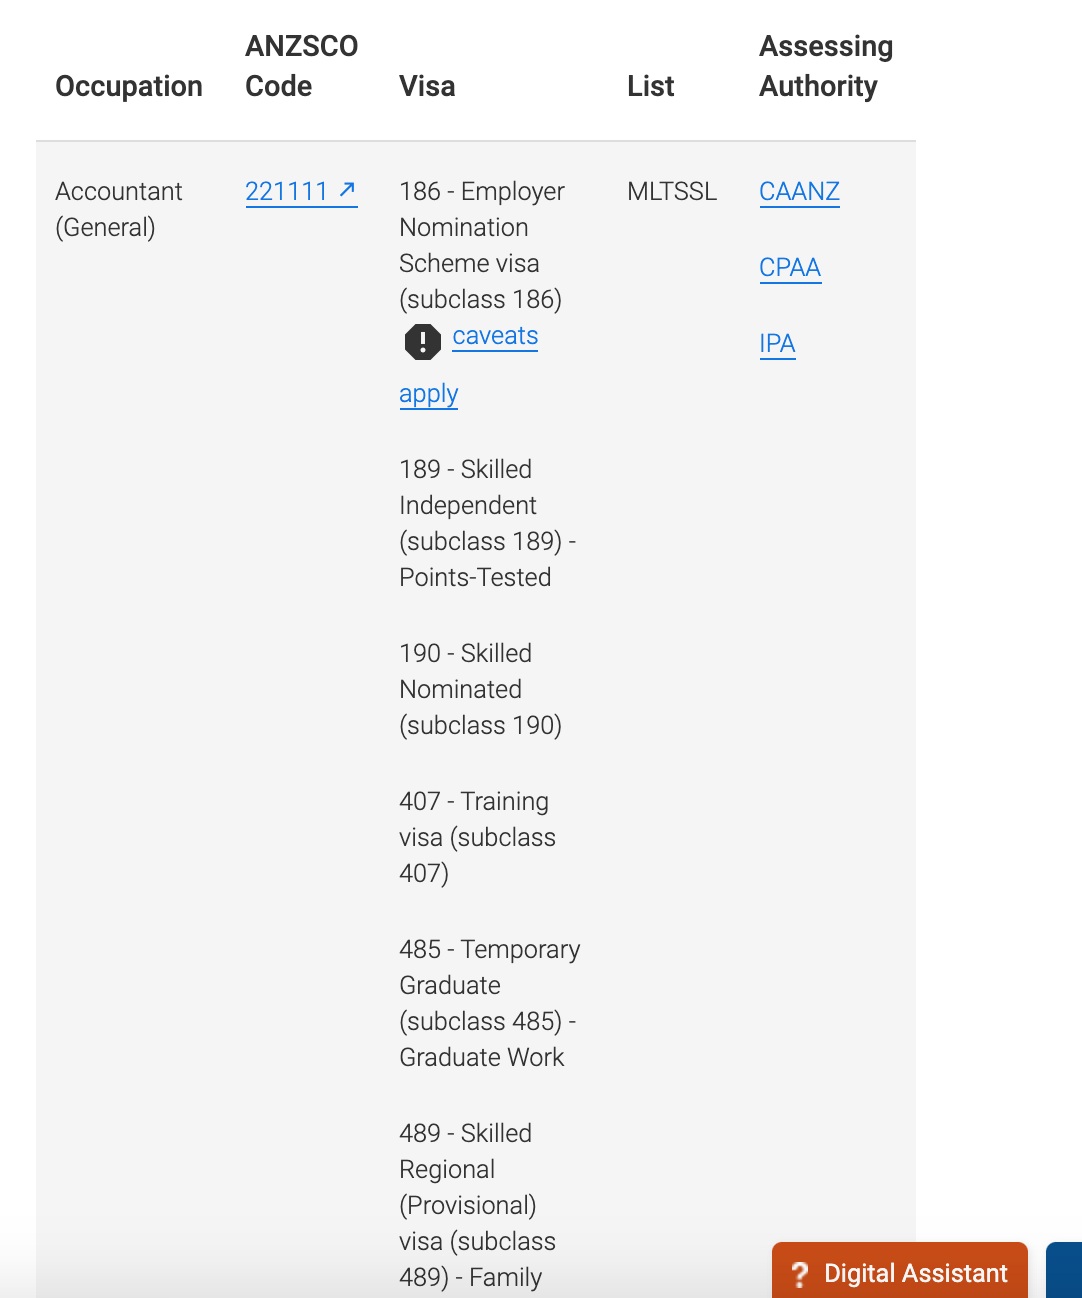The height and width of the screenshot is (1298, 1082).
Task: Click the MLTSSL list entry
Action: coord(672,191)
